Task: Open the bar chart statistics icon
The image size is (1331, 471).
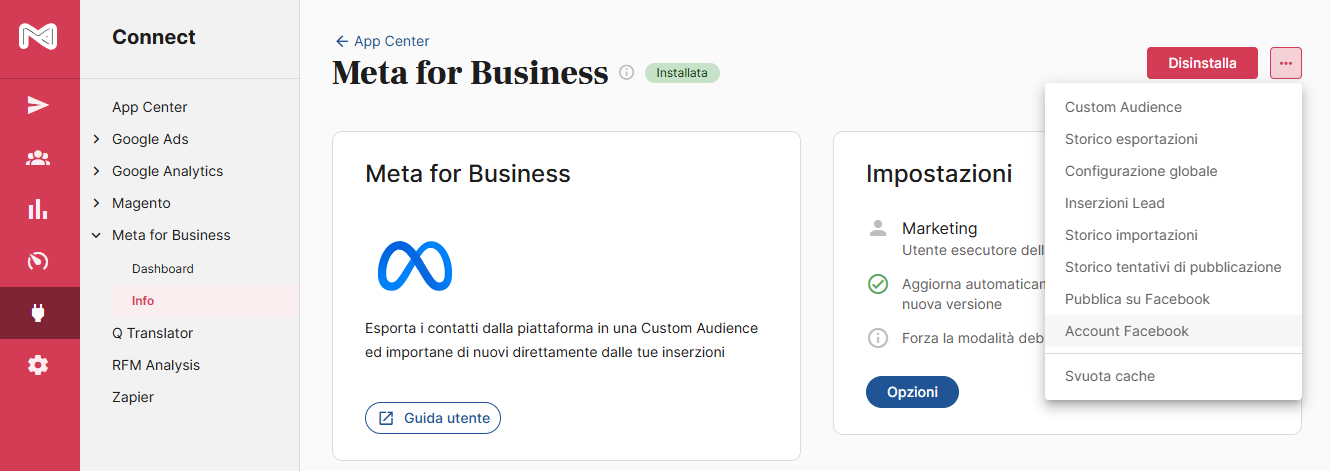Action: (38, 209)
